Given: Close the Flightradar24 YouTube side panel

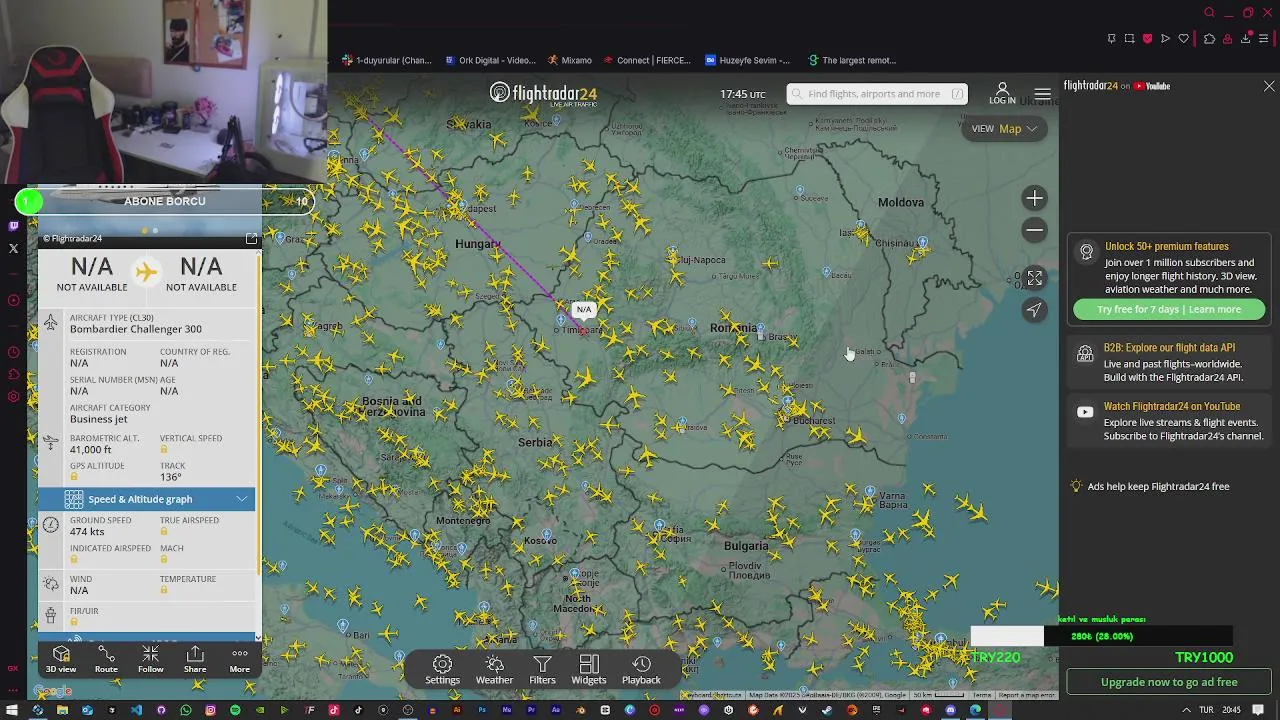Looking at the screenshot, I should pyautogui.click(x=1269, y=86).
